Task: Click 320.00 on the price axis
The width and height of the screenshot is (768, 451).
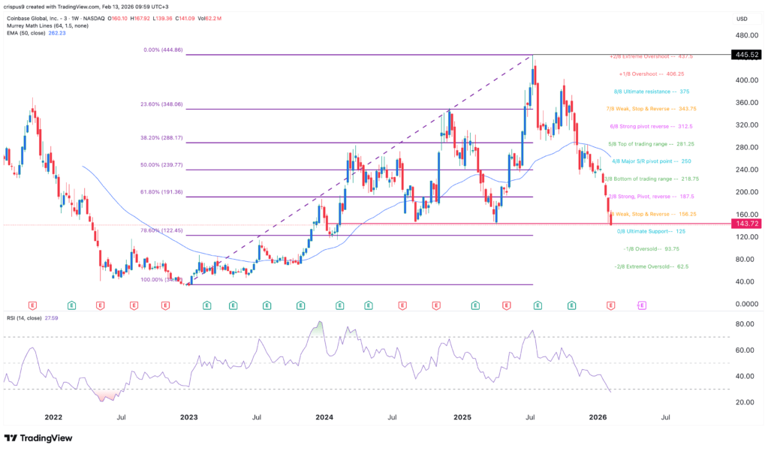Action: (x=746, y=125)
